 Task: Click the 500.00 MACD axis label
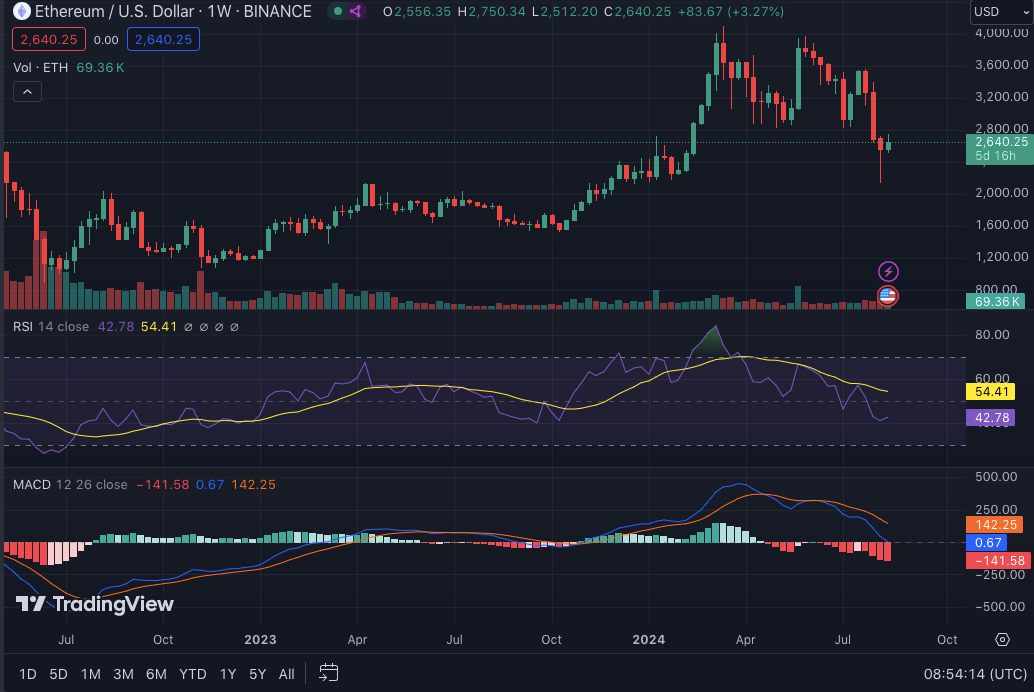pos(996,476)
